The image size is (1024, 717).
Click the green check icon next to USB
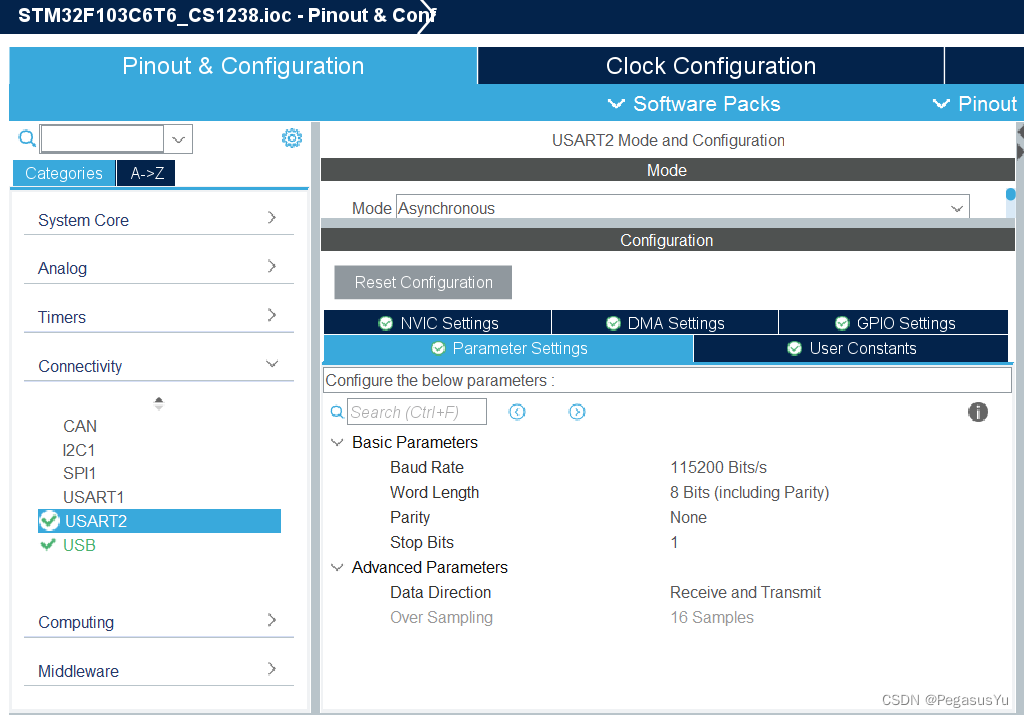coord(47,545)
